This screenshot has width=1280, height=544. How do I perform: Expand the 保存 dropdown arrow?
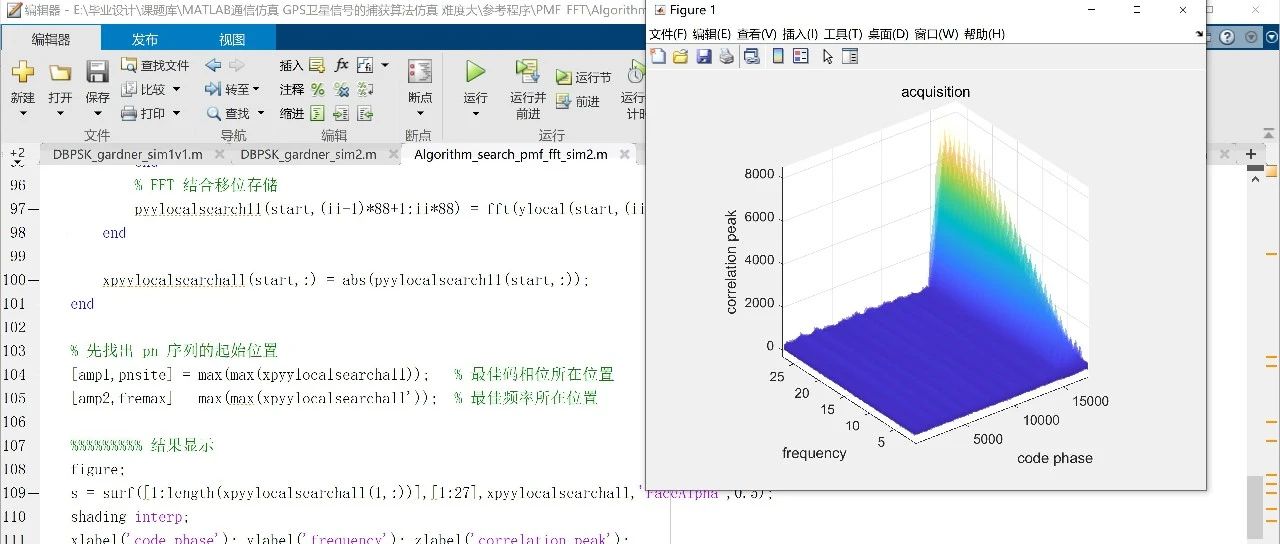tap(97, 114)
